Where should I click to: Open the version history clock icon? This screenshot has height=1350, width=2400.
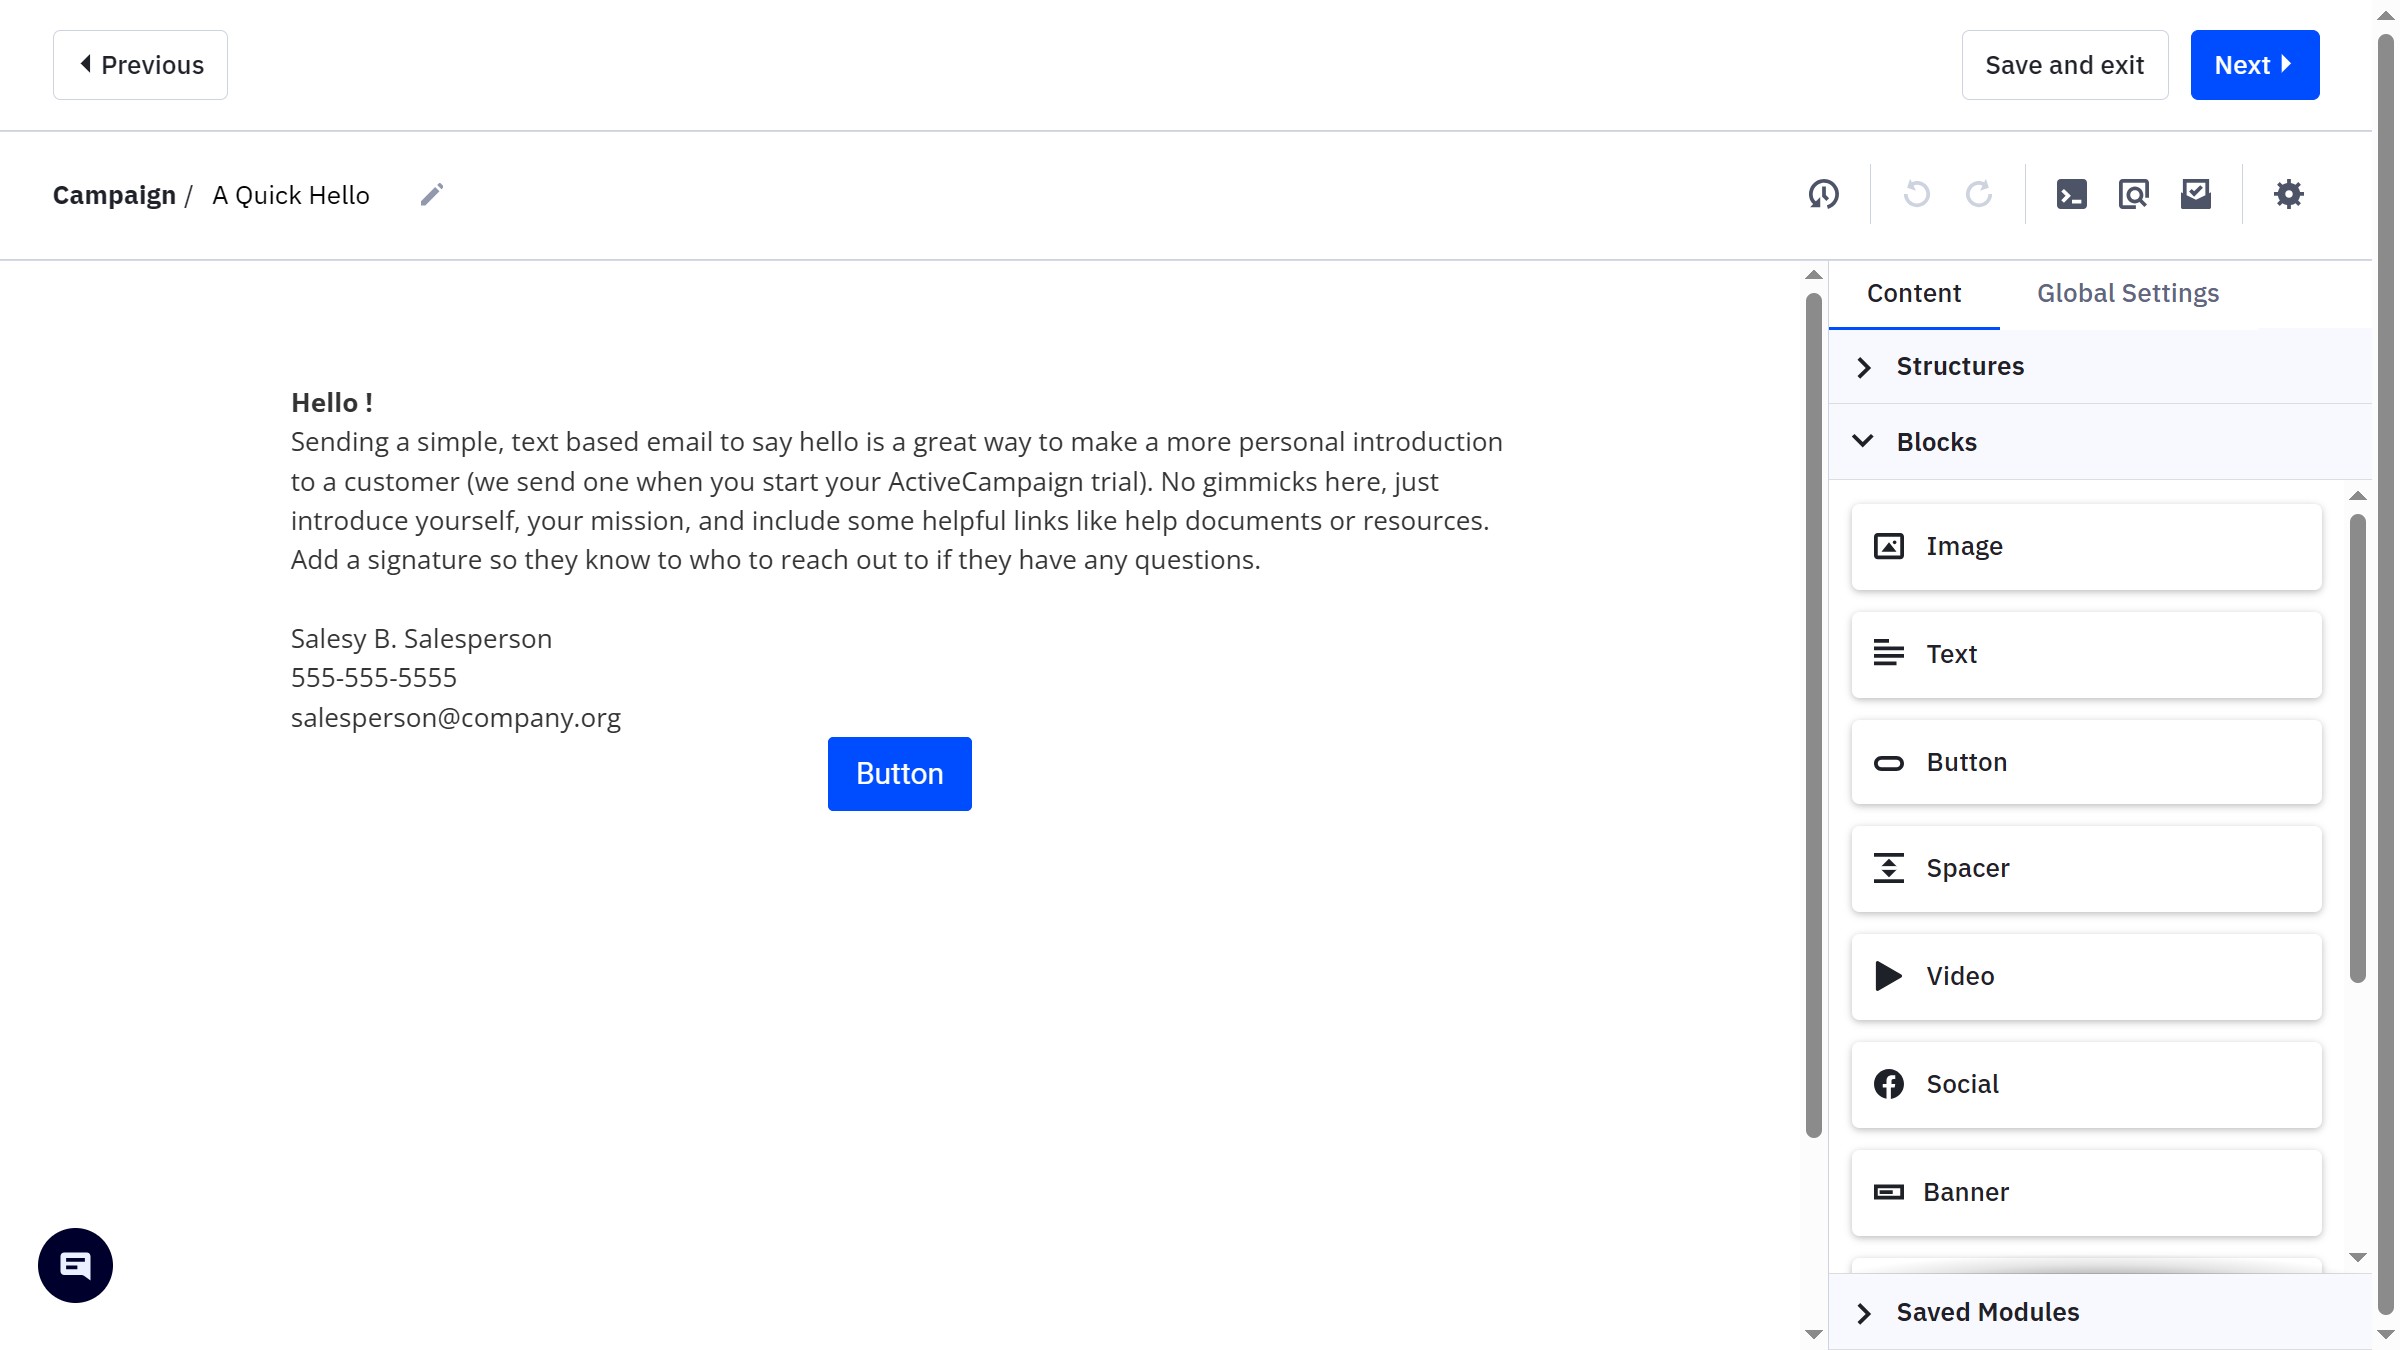[x=1823, y=194]
